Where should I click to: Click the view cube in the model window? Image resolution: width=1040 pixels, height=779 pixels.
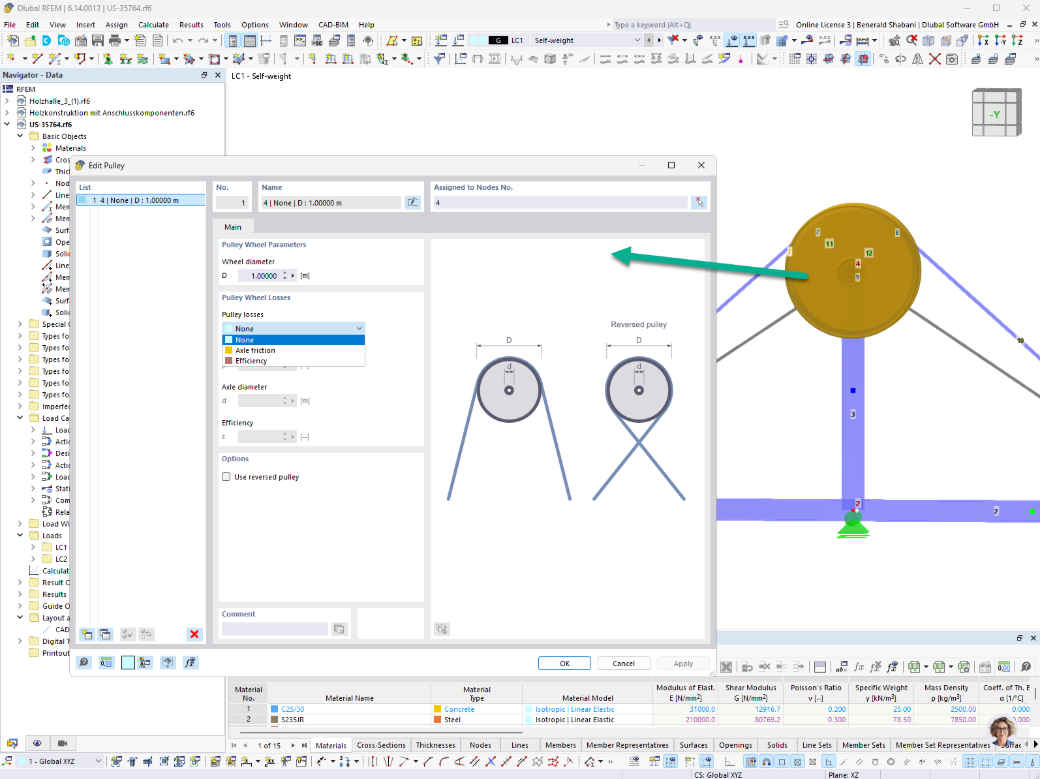(996, 113)
